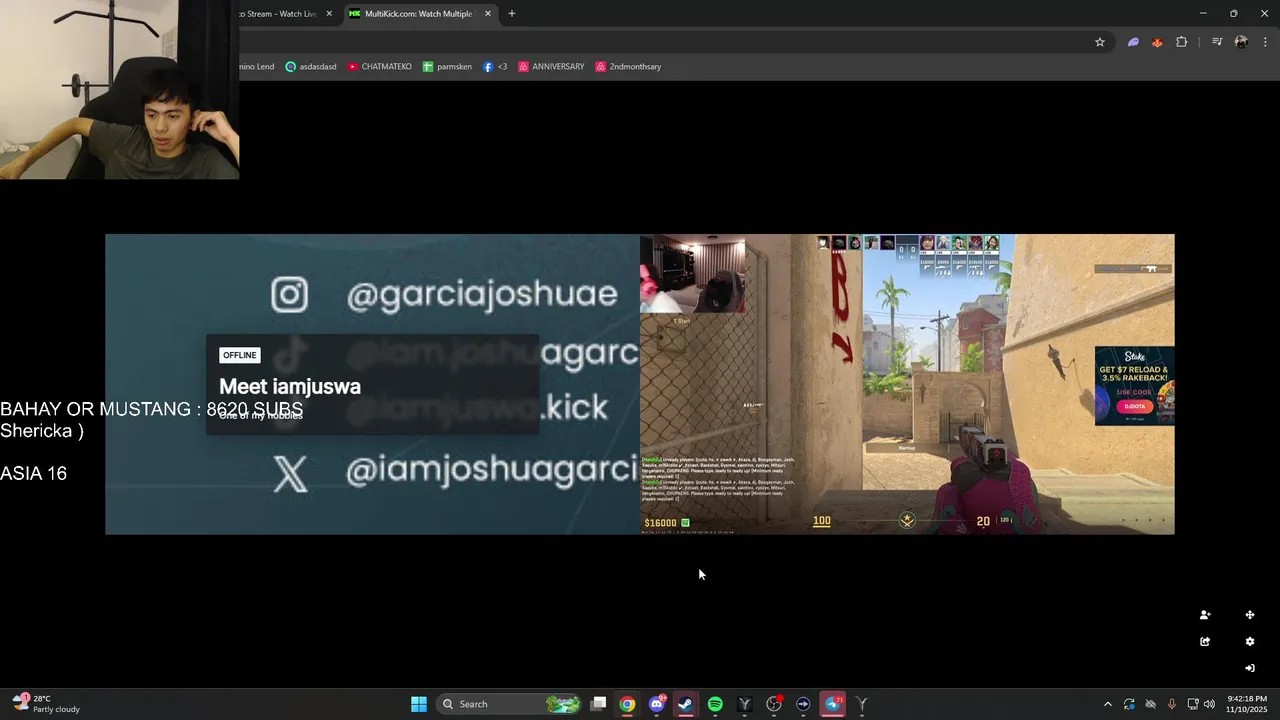
Task: Click the MultiKick move/rearrange layout icon
Action: pos(1249,615)
